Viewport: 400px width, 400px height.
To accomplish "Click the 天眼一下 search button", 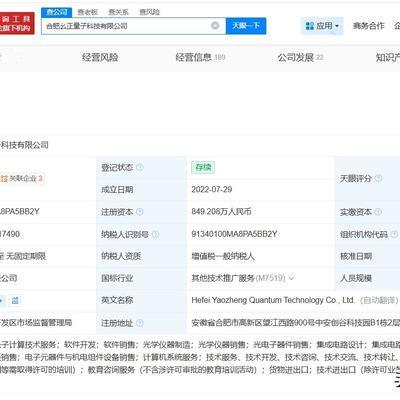I will [x=246, y=26].
